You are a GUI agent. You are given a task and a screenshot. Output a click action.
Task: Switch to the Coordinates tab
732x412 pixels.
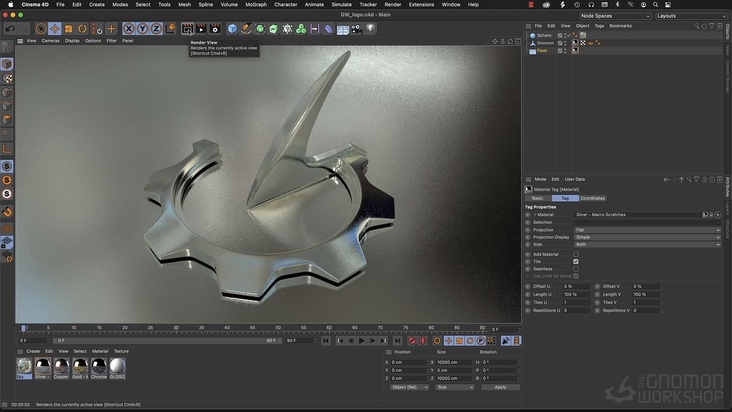click(593, 198)
